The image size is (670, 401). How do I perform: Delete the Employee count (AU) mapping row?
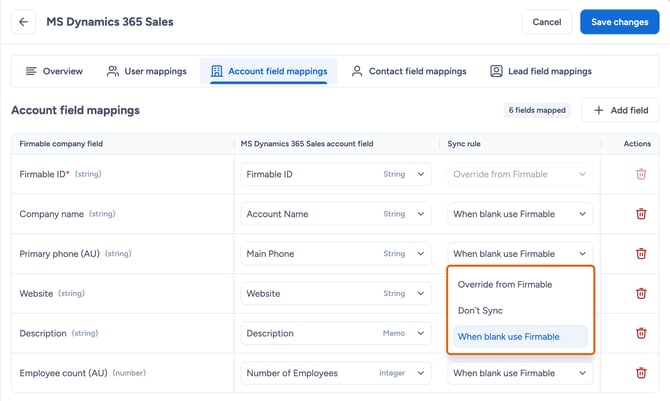[x=641, y=373]
